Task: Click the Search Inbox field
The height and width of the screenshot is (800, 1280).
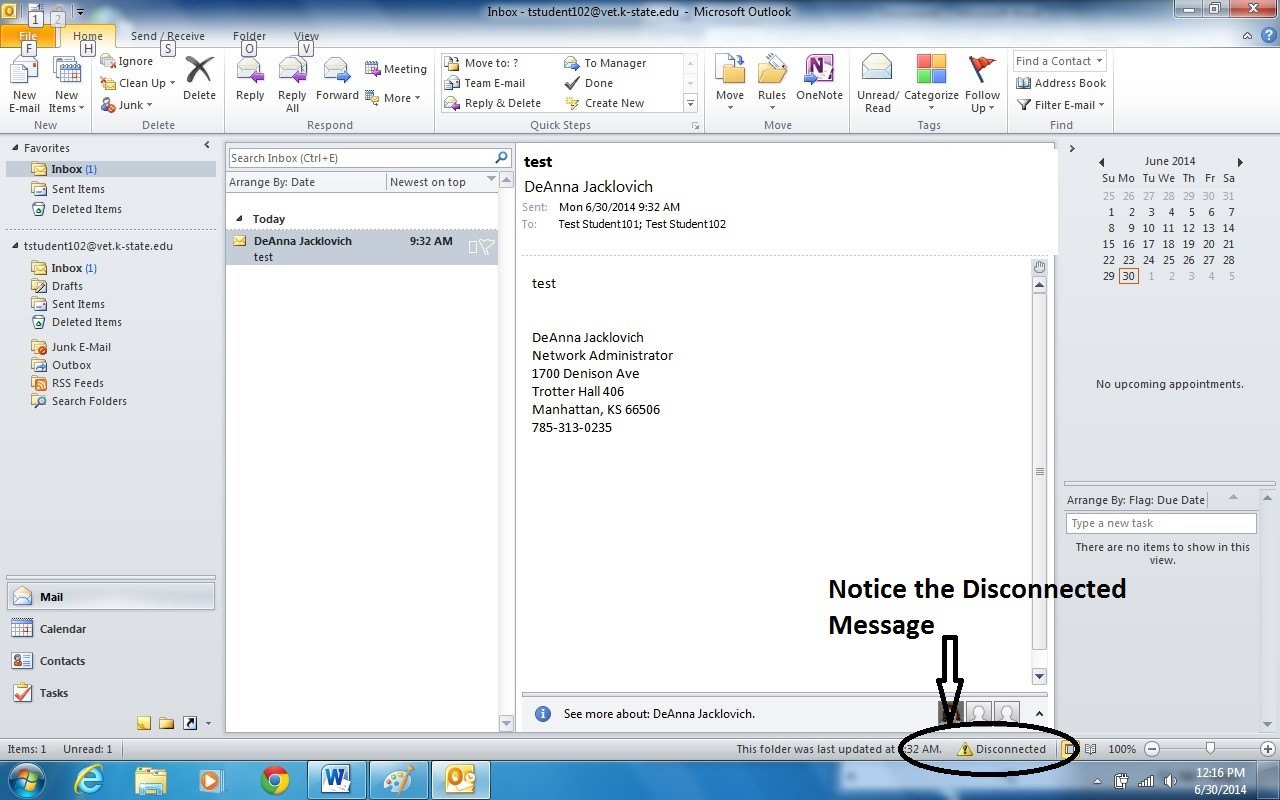Action: [360, 158]
